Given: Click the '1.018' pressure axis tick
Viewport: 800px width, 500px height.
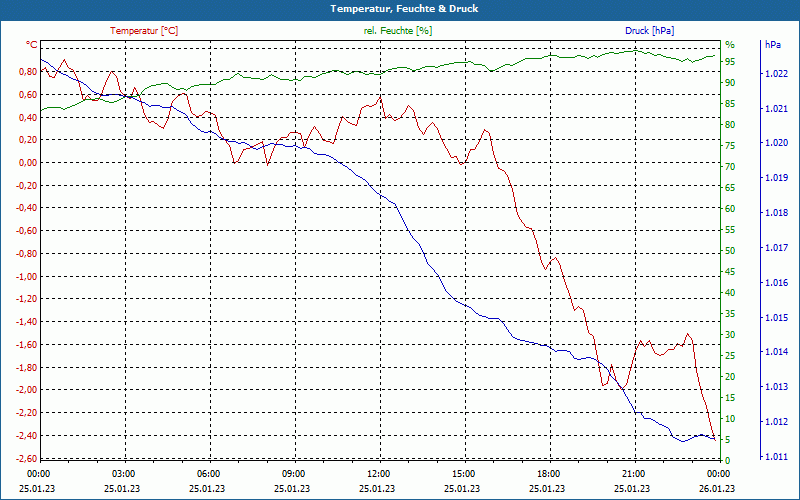Looking at the screenshot, I should tap(777, 213).
